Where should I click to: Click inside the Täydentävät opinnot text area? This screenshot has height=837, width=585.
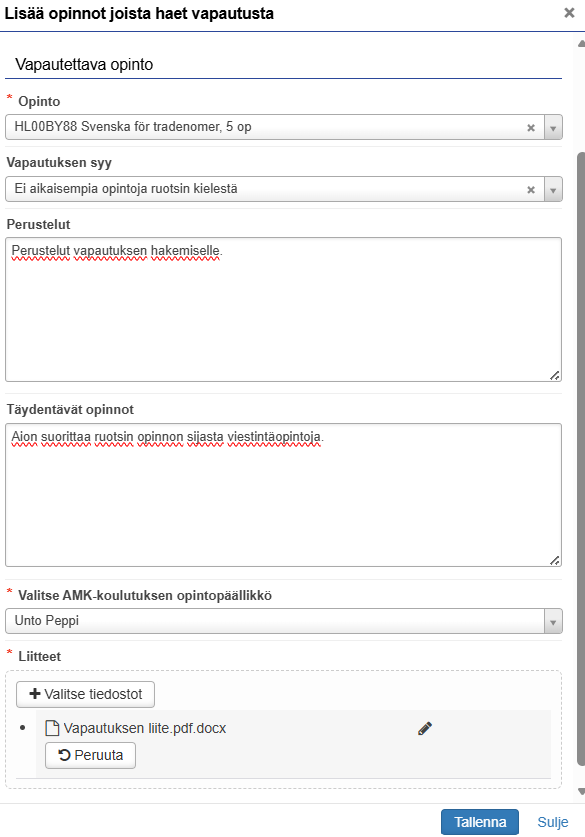tap(283, 495)
